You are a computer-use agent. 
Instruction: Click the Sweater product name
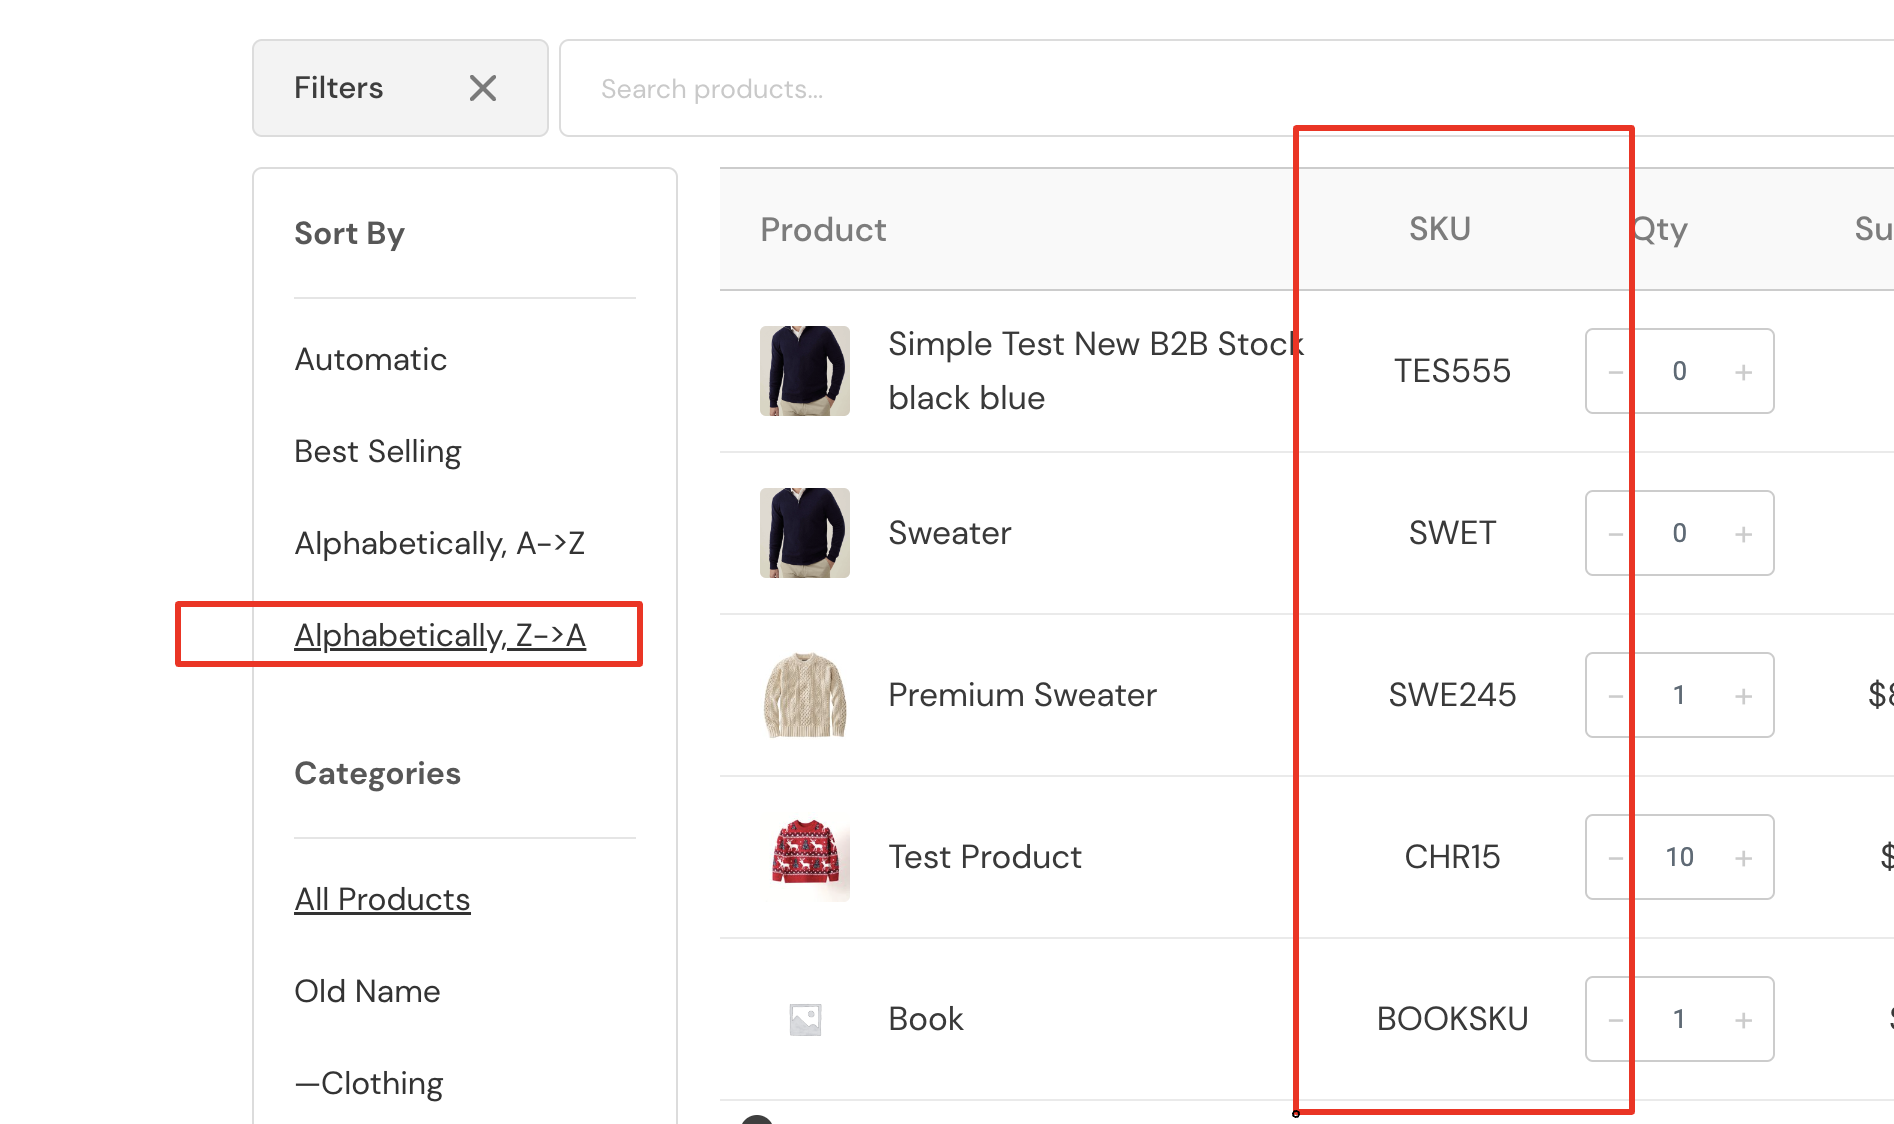tap(950, 533)
